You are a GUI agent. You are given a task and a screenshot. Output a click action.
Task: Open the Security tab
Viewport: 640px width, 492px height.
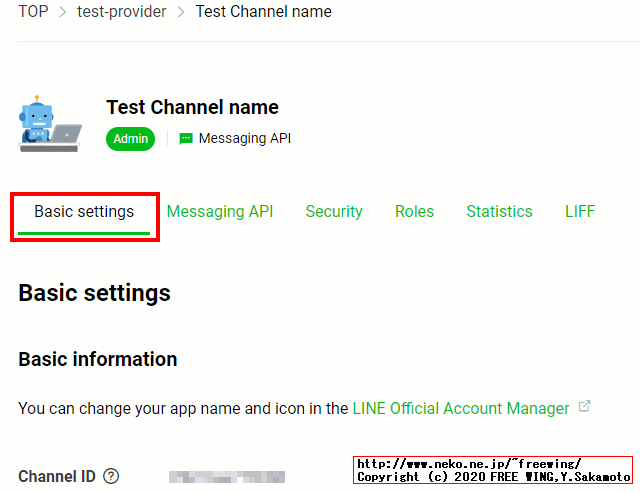point(334,212)
